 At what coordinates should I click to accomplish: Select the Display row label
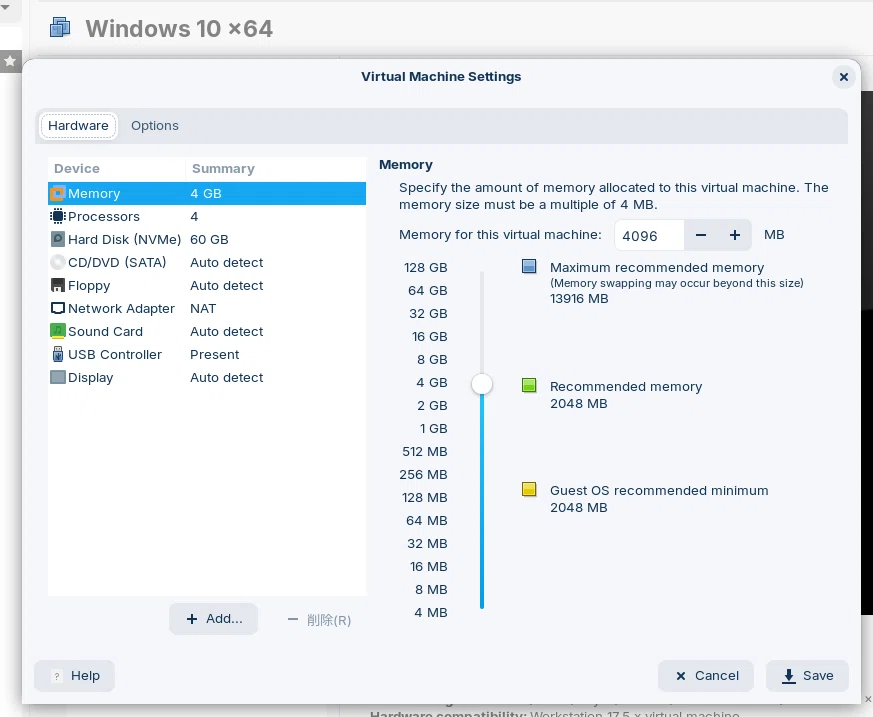(91, 377)
